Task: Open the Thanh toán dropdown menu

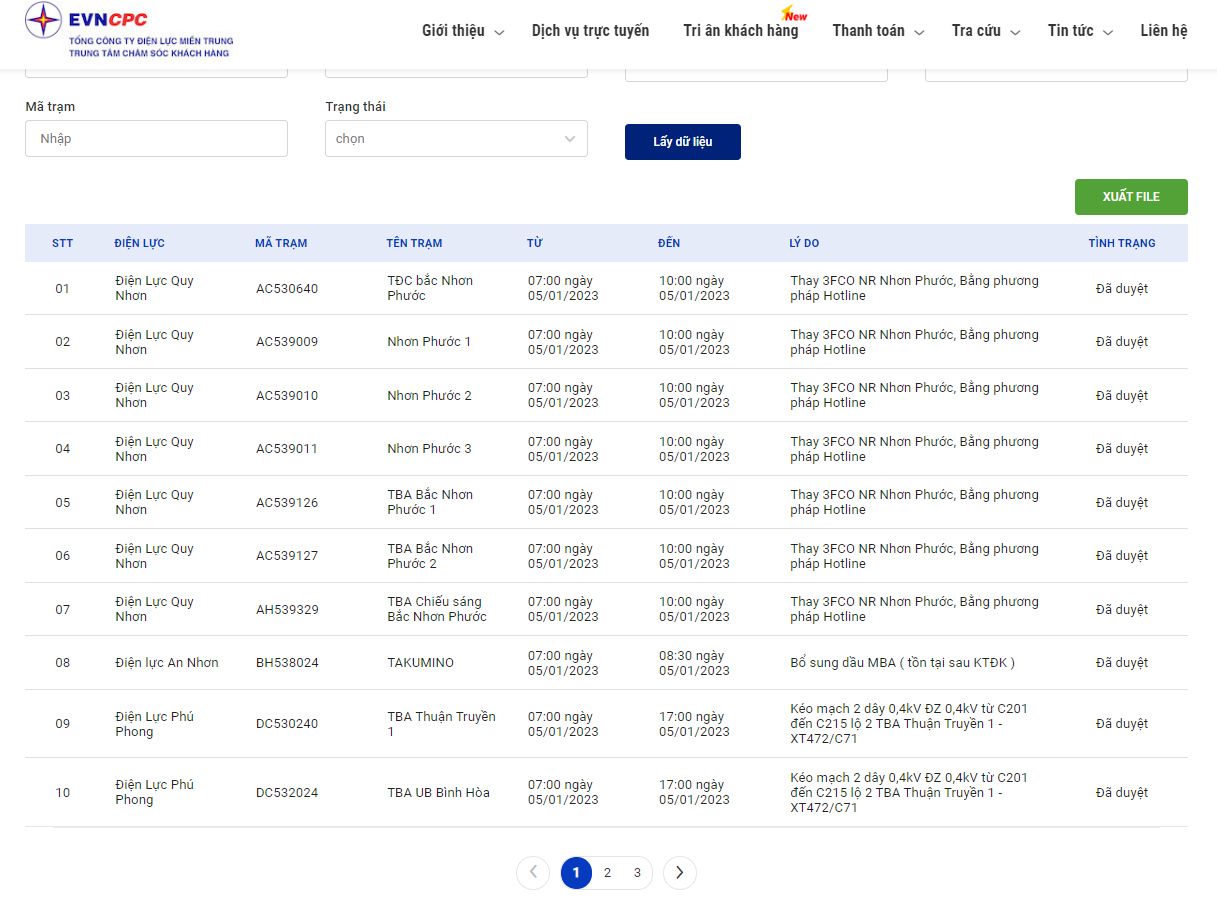Action: pos(878,31)
